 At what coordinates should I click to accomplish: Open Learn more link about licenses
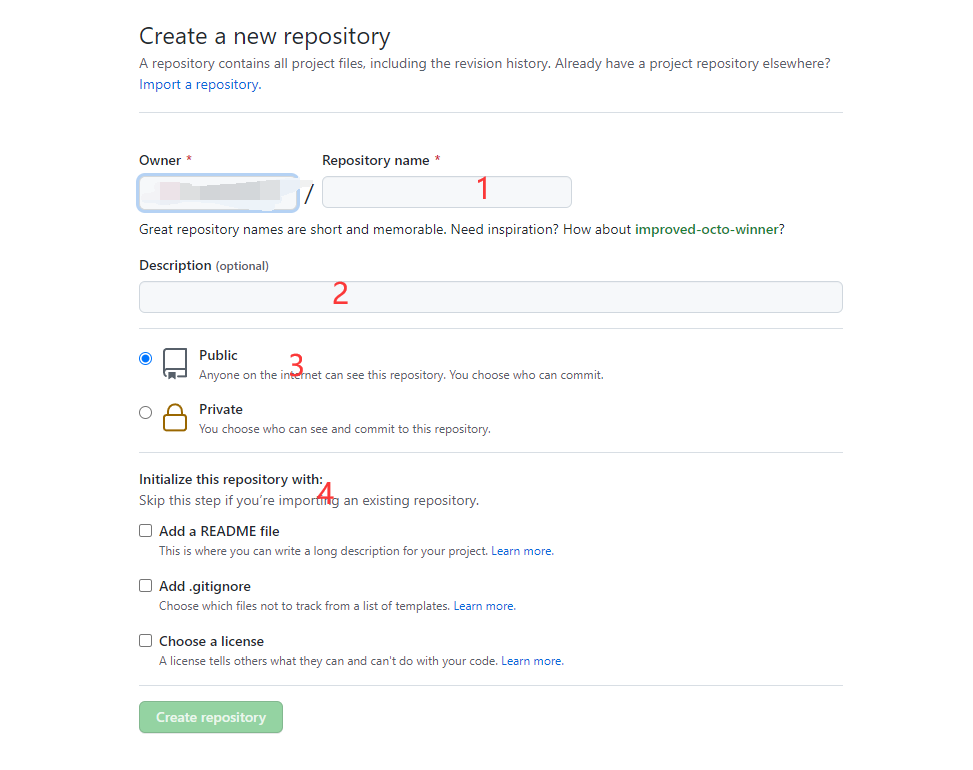(532, 661)
